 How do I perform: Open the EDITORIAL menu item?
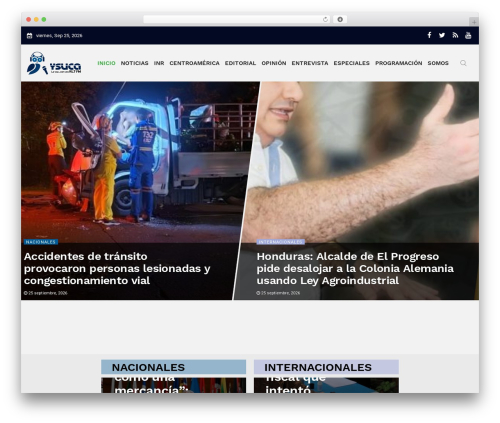coord(240,63)
